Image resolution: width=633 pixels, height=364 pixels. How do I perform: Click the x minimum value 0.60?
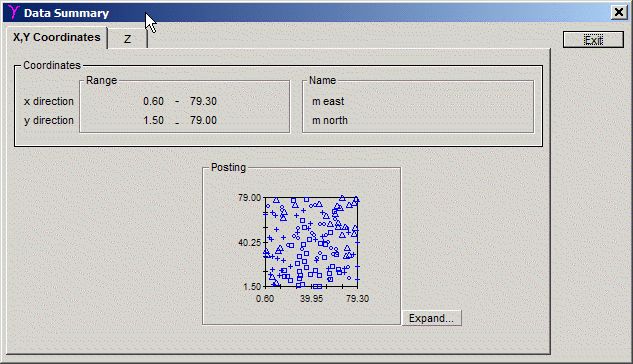[153, 101]
